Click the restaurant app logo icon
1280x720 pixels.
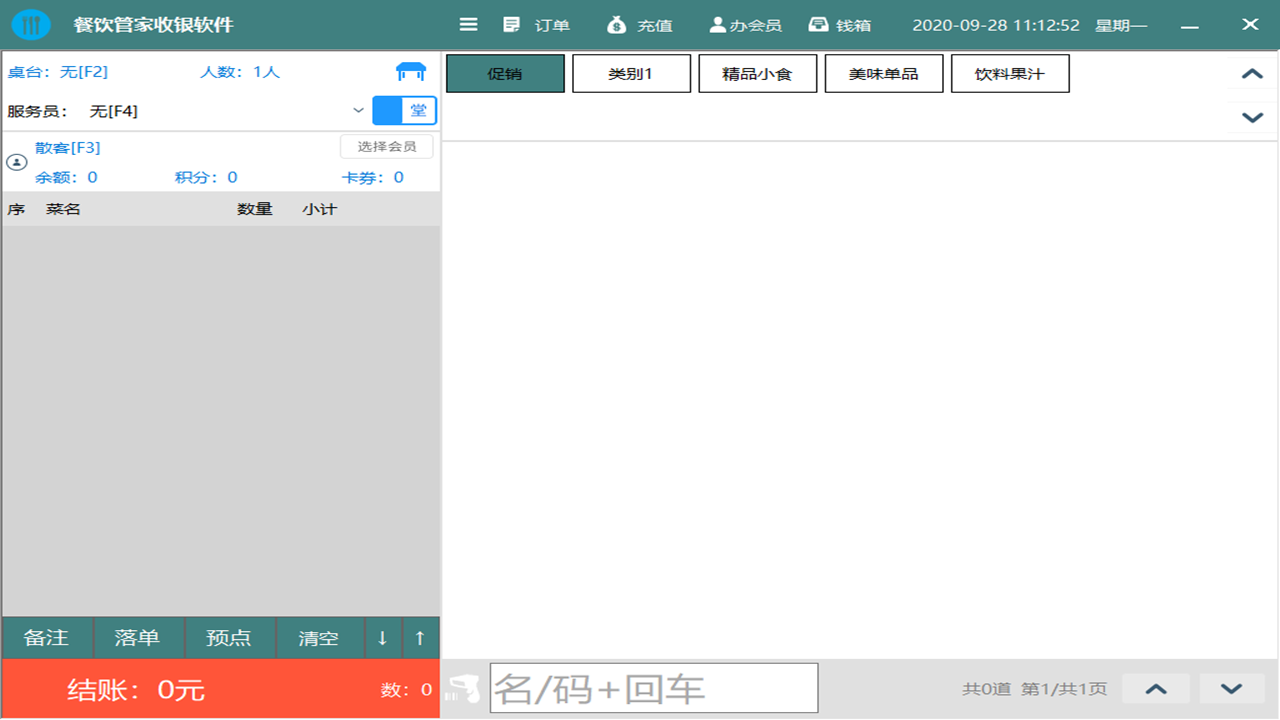[x=31, y=24]
